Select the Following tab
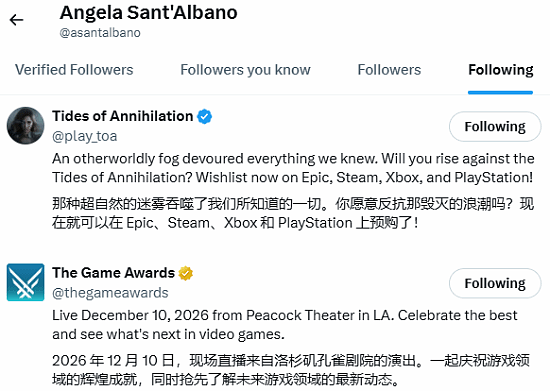This screenshot has width=550, height=391. coord(501,70)
